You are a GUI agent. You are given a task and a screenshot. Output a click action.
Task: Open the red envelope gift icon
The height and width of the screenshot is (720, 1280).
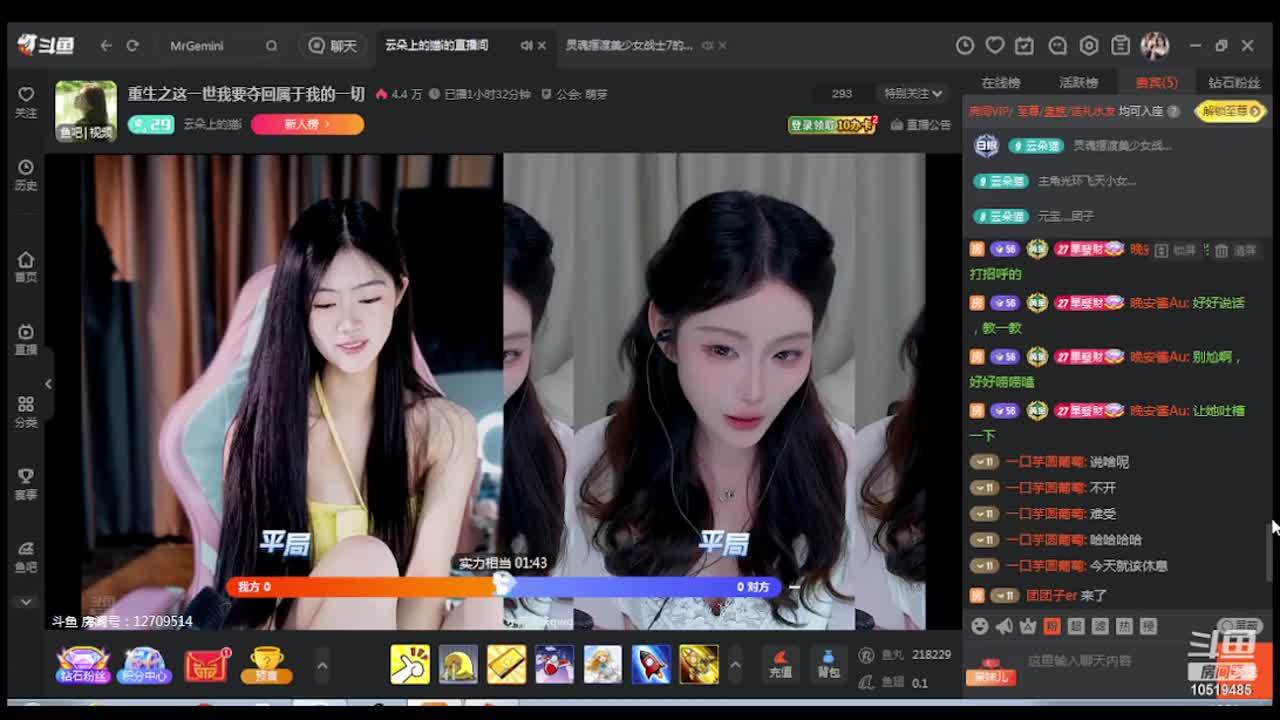tap(207, 665)
